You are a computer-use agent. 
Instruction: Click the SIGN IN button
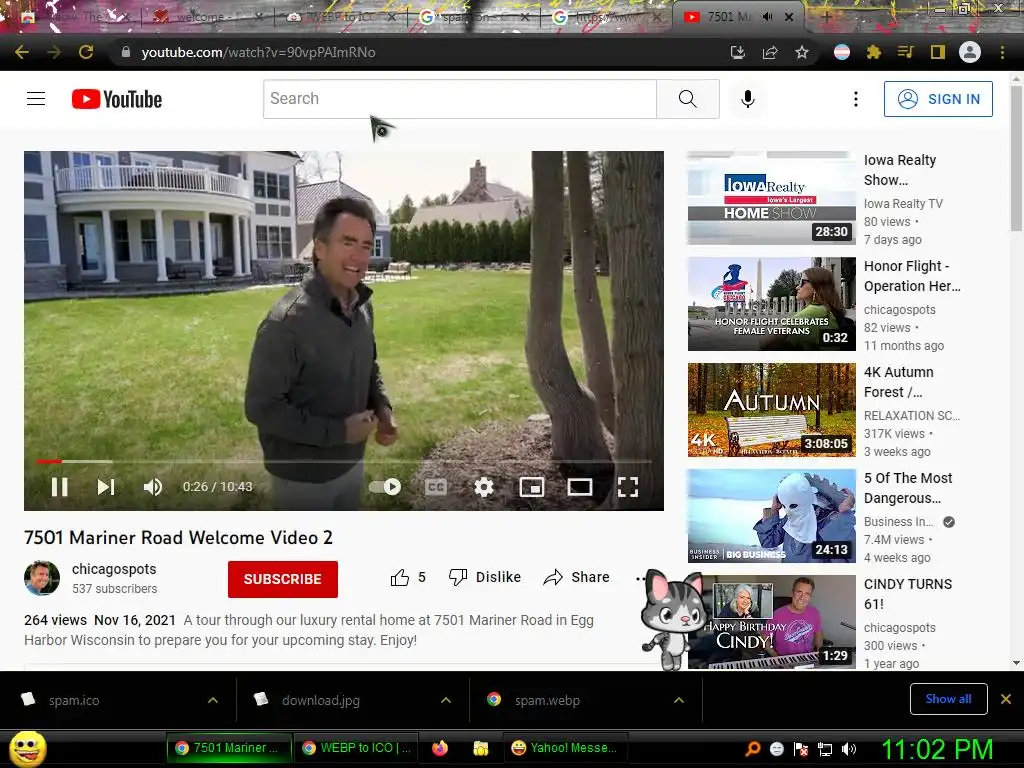938,99
